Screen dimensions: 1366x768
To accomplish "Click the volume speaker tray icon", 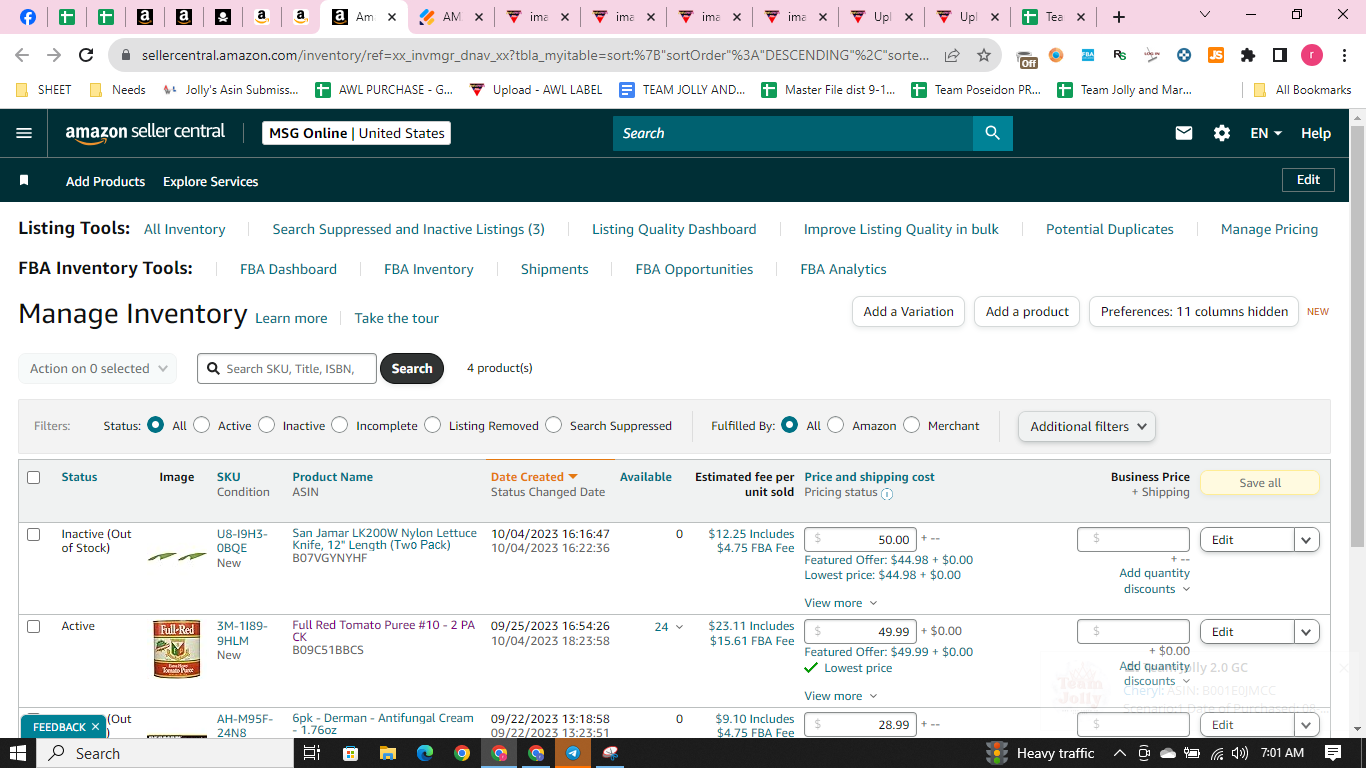I will click(1240, 753).
